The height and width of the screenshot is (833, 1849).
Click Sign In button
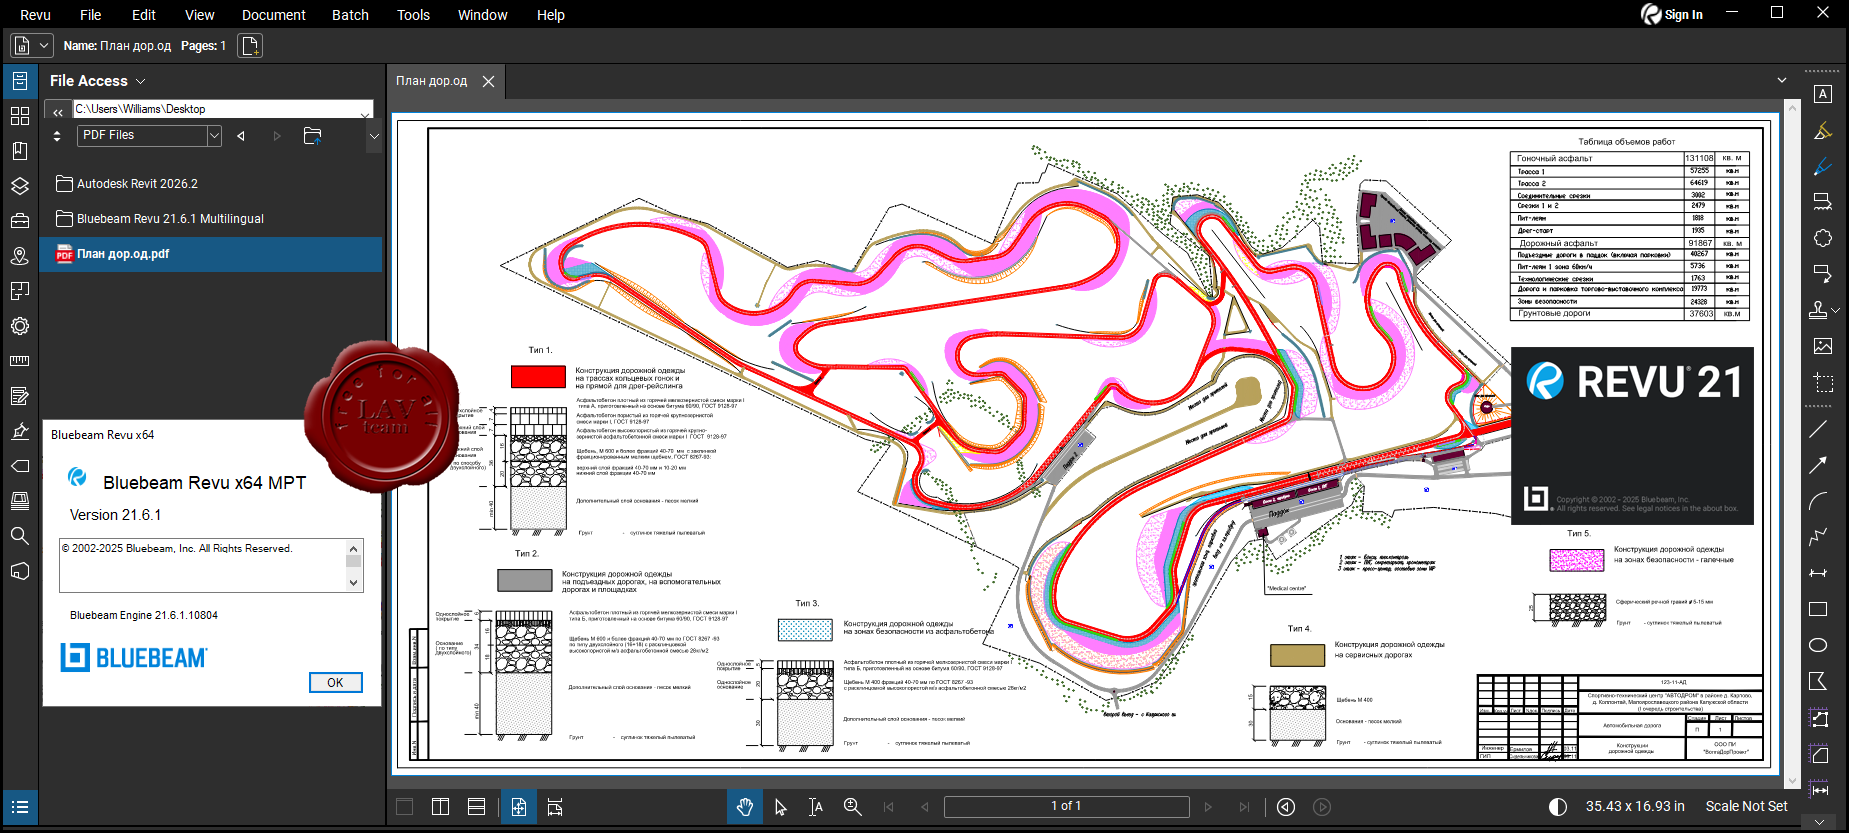[1672, 14]
